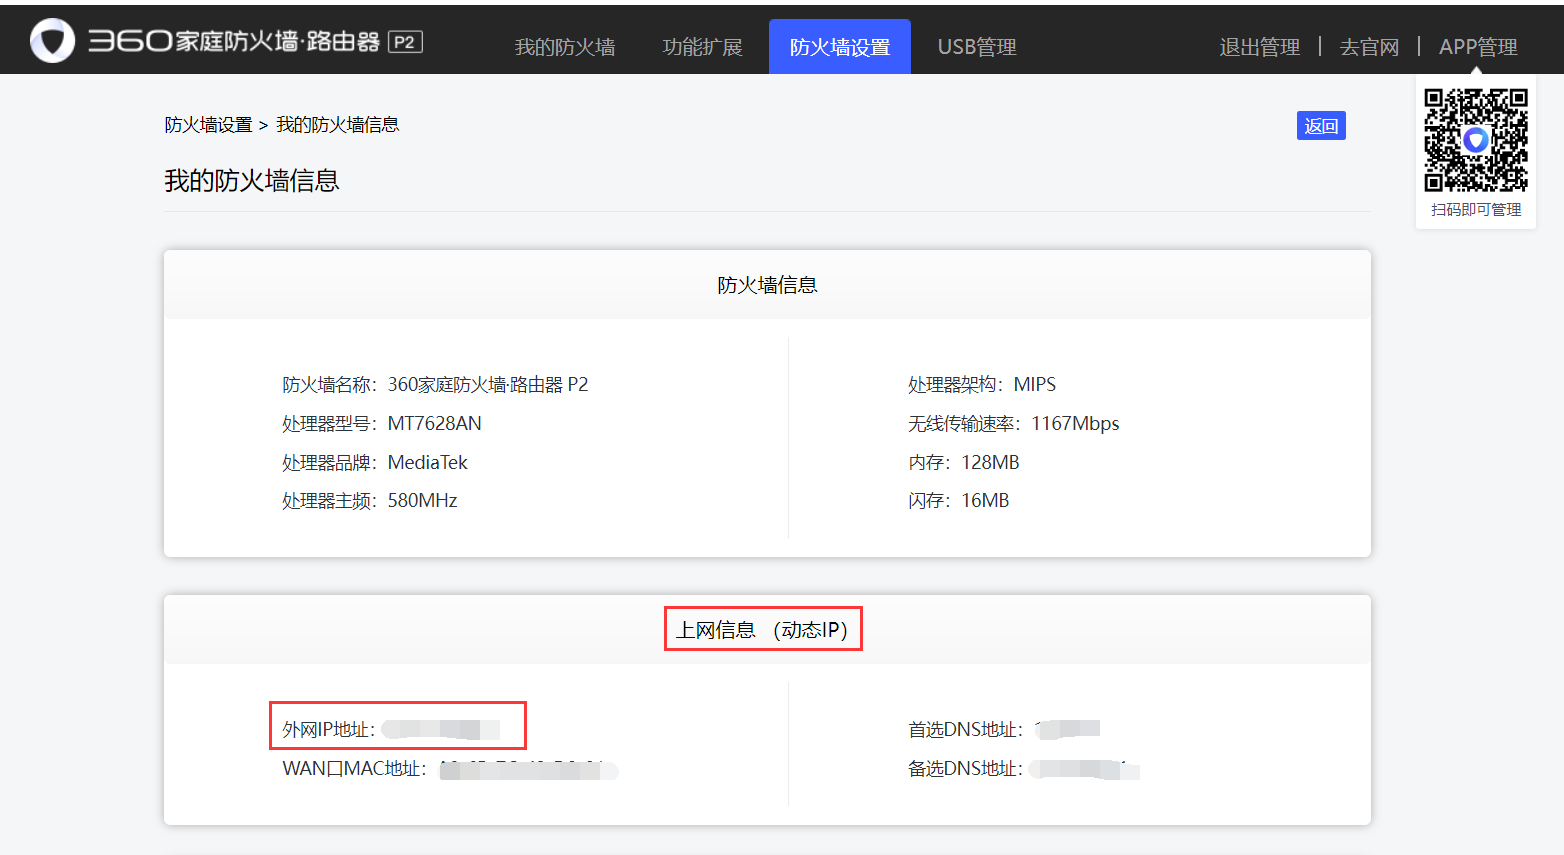Click 我的防火墙信息 breadcrumb text
1564x855 pixels.
(x=338, y=125)
